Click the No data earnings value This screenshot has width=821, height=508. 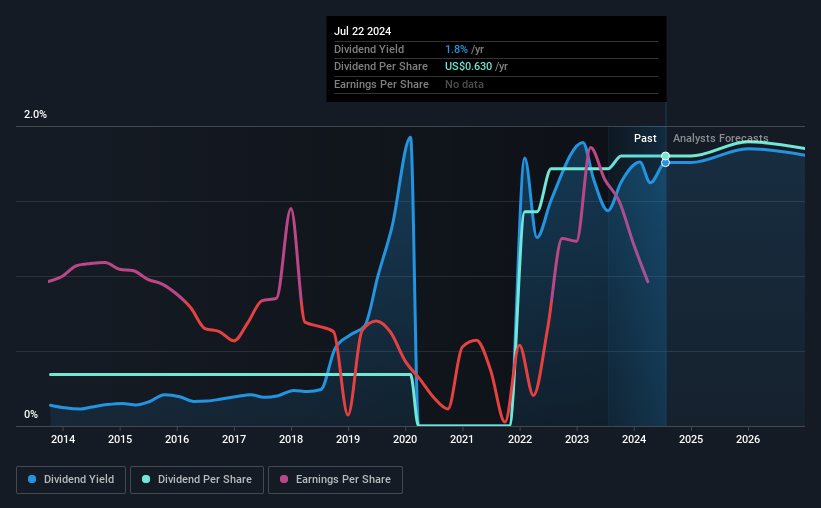[x=464, y=84]
